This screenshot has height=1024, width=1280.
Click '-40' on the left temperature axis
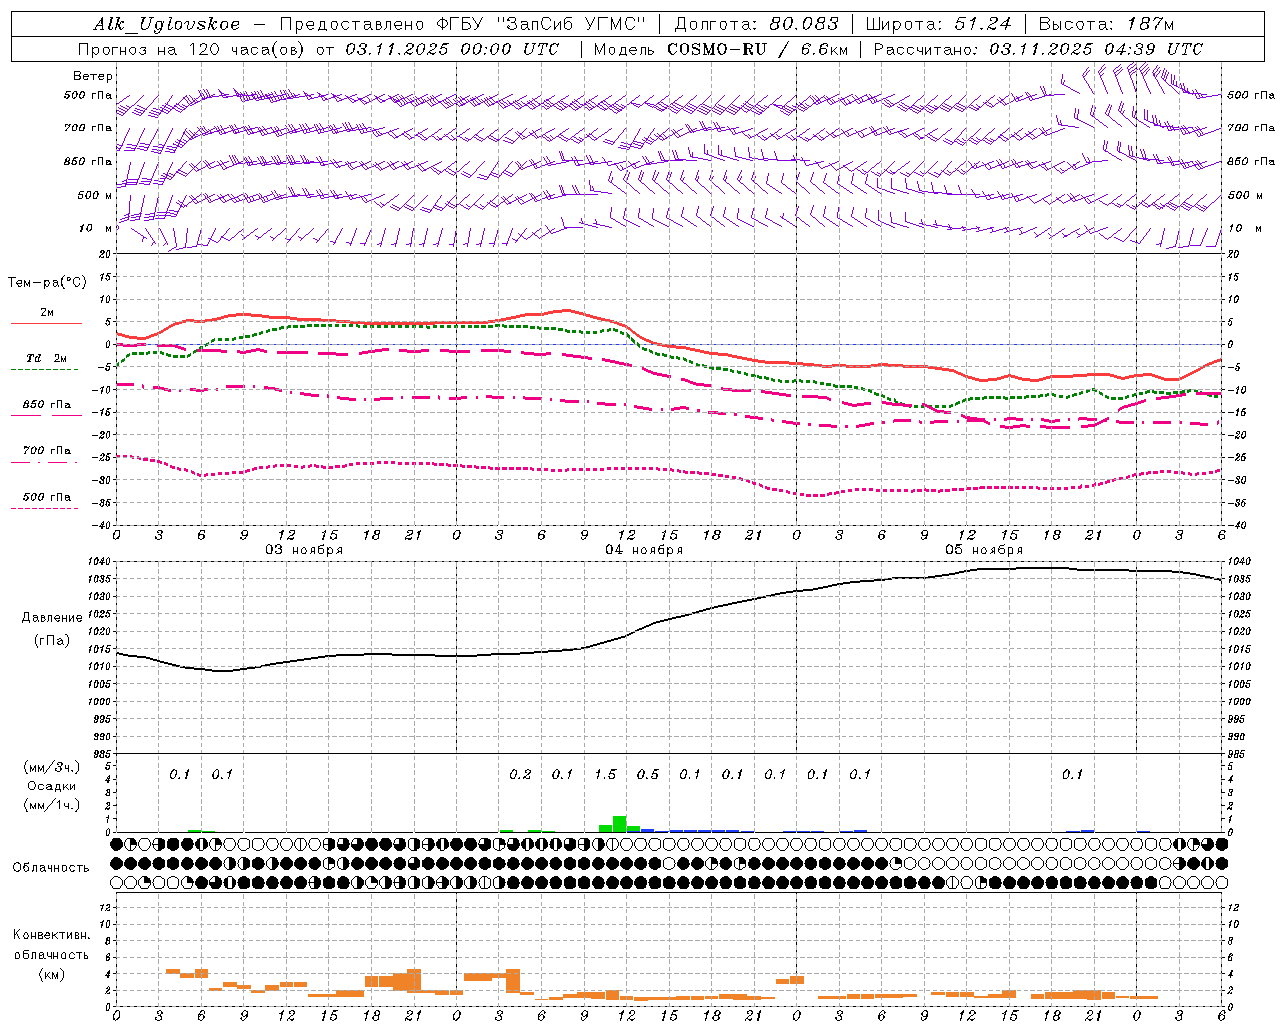click(x=103, y=525)
